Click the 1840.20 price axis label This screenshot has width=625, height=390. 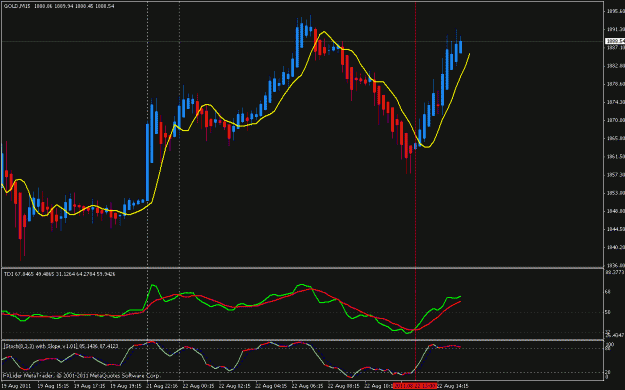615,247
